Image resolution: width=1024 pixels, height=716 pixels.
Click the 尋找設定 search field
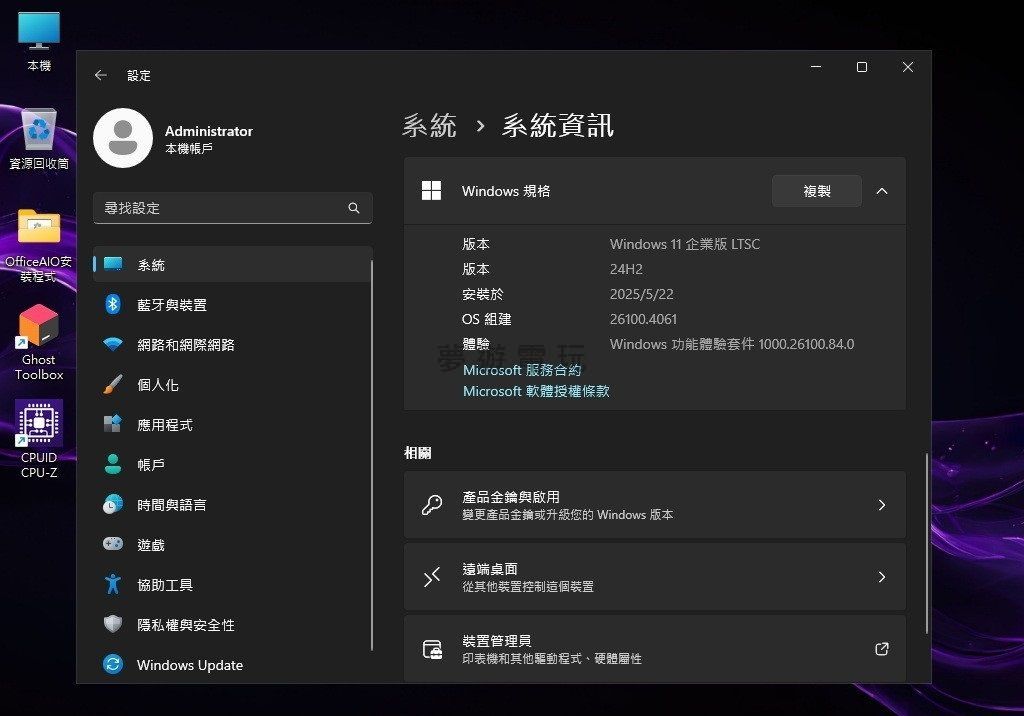(x=220, y=208)
